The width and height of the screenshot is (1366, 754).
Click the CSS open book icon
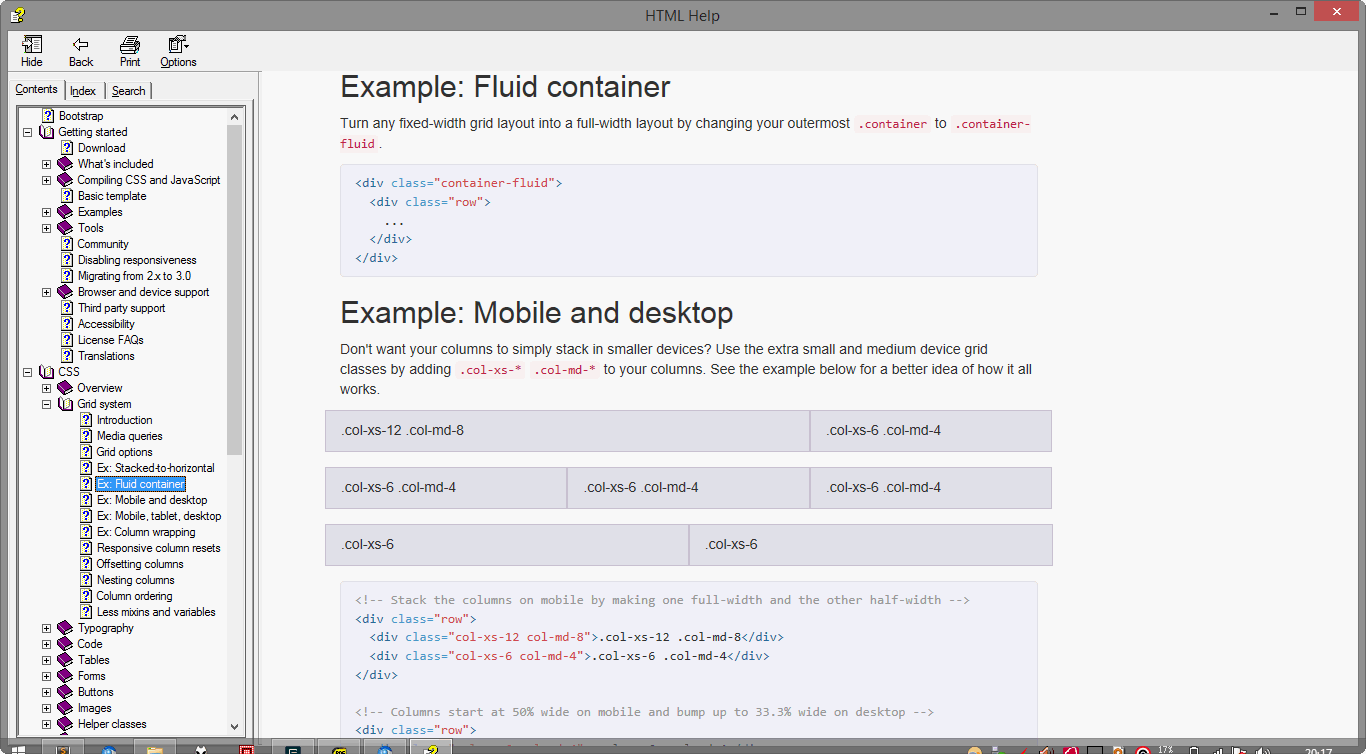[46, 372]
